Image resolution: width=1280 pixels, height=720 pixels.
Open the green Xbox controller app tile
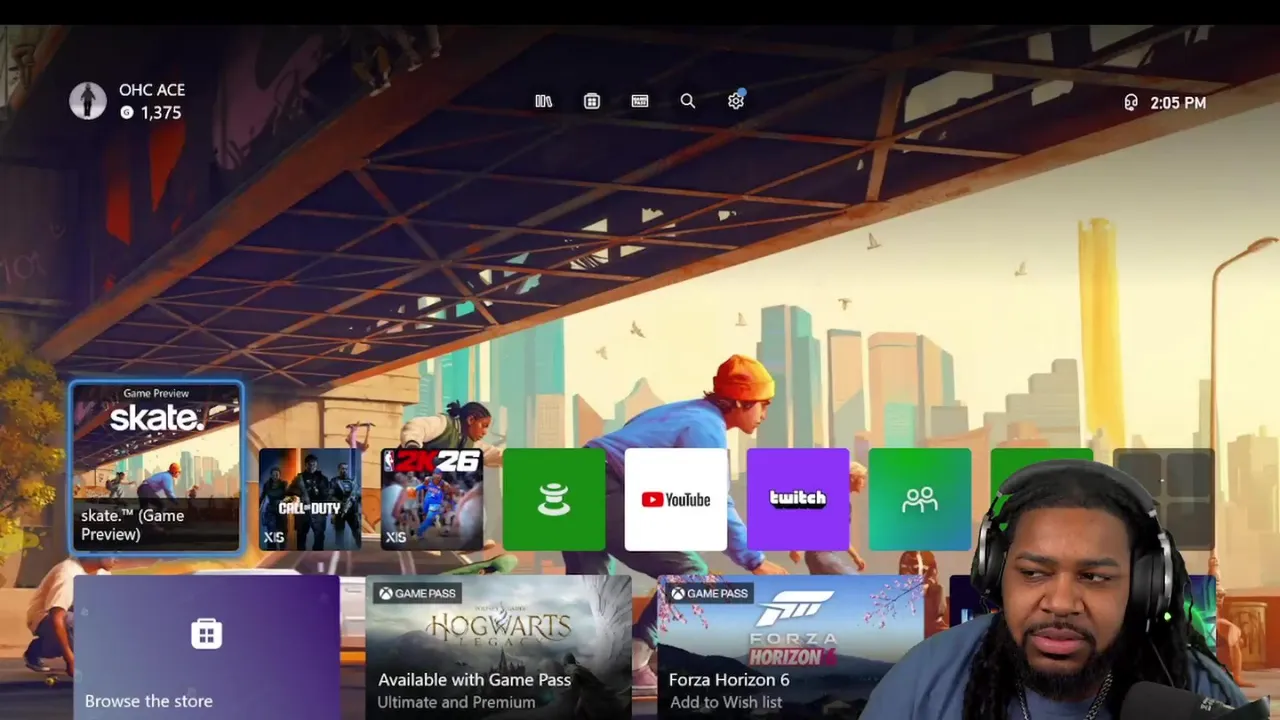[554, 499]
